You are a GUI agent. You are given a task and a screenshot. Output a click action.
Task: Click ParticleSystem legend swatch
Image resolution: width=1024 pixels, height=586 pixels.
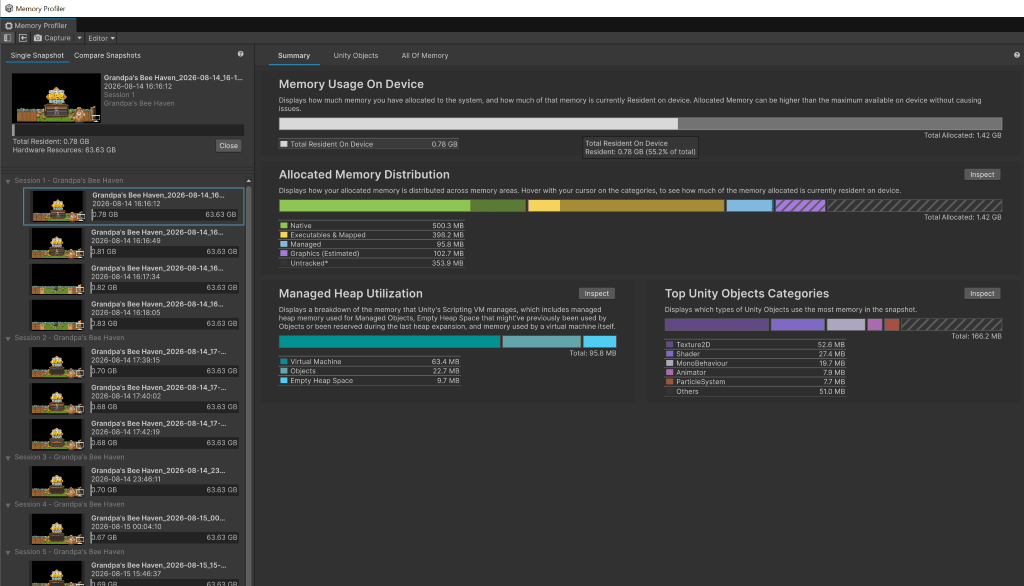coord(669,382)
